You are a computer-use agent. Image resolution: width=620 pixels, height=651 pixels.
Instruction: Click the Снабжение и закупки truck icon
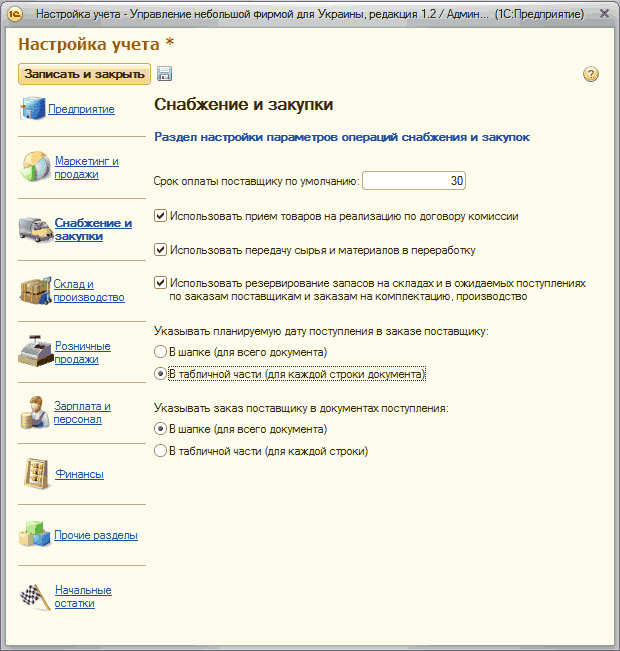36,229
